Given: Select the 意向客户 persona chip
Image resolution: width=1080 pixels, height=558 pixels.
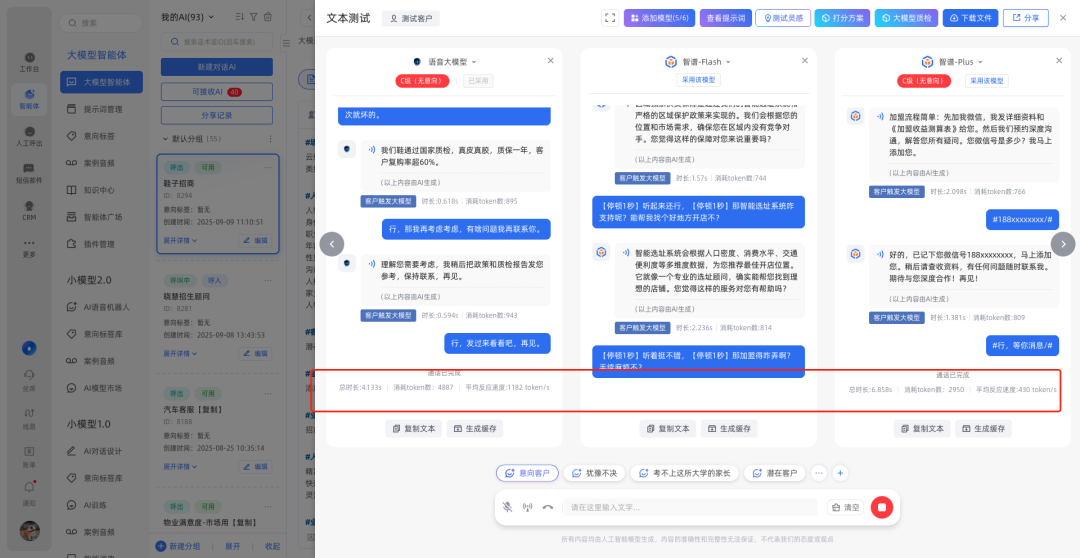Looking at the screenshot, I should tap(527, 473).
